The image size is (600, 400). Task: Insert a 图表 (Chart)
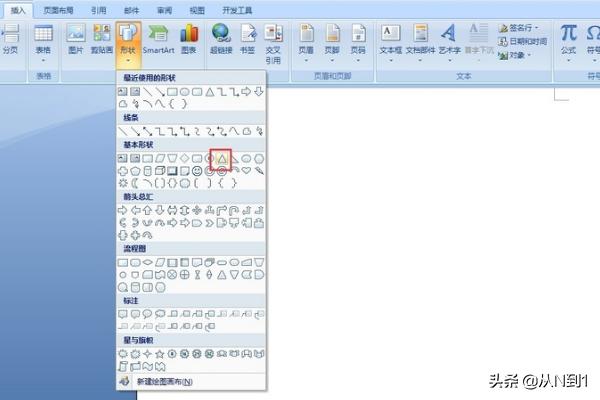coord(188,38)
